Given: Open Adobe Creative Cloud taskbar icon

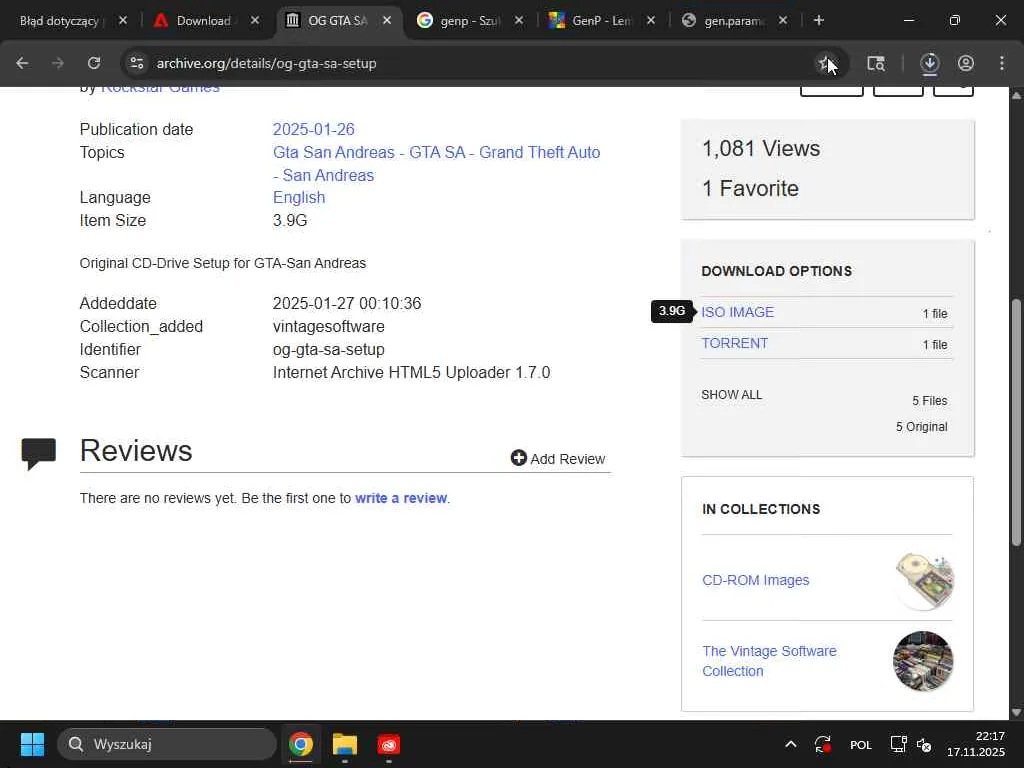Looking at the screenshot, I should [x=389, y=744].
